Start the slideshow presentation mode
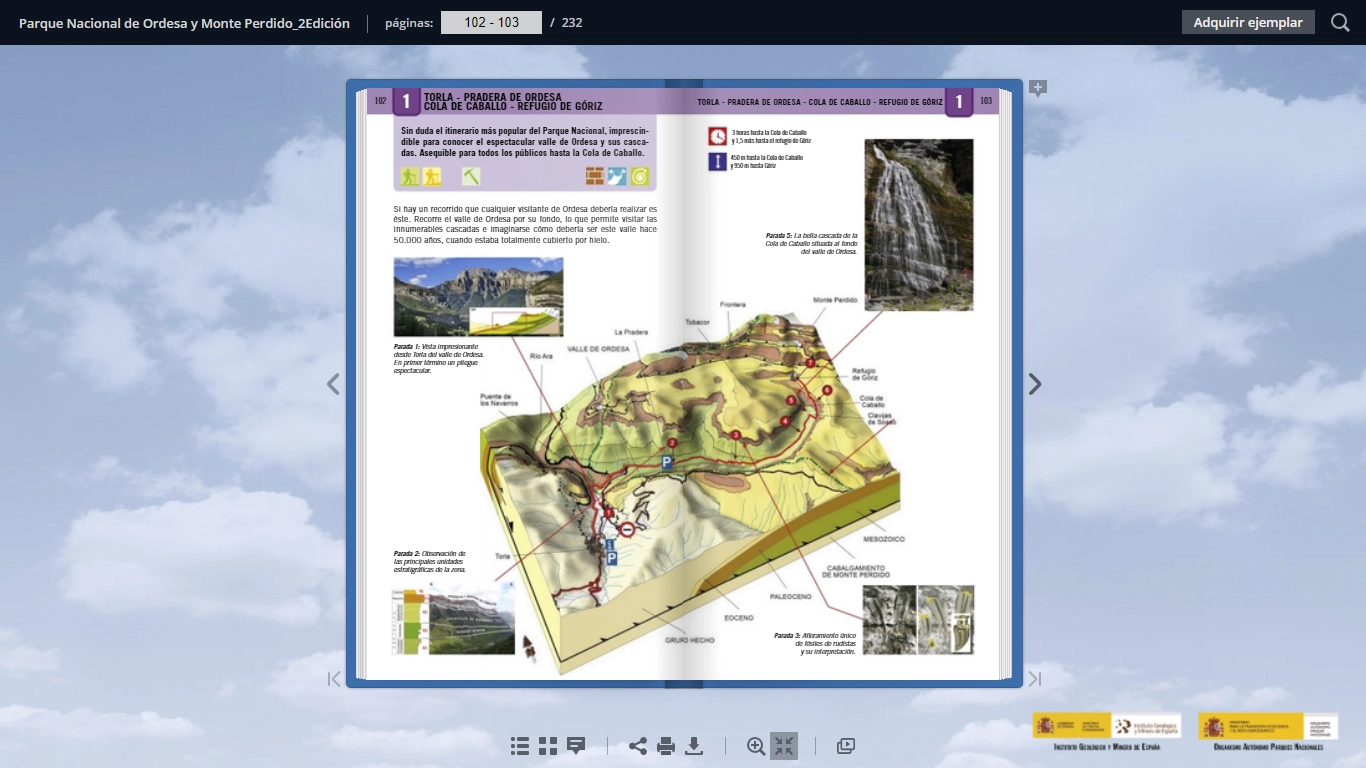Screen dimensions: 1366x768 [x=845, y=745]
